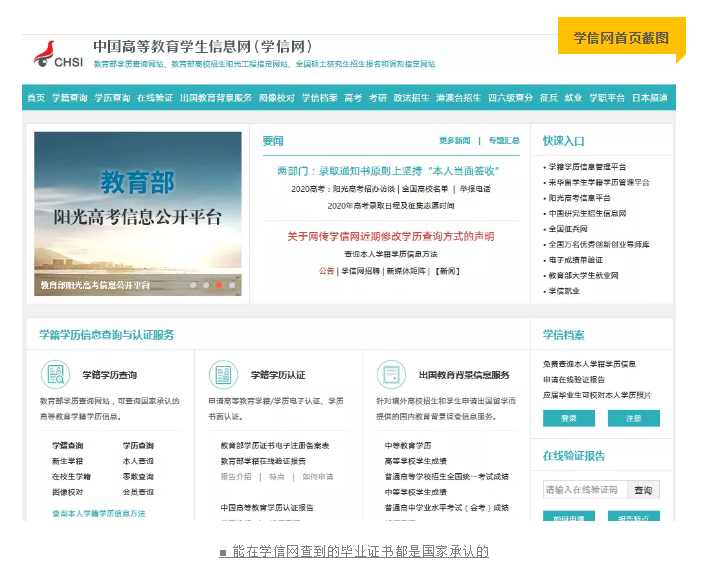Click the 在线验证码 input field
The width and height of the screenshot is (706, 577).
pos(585,490)
